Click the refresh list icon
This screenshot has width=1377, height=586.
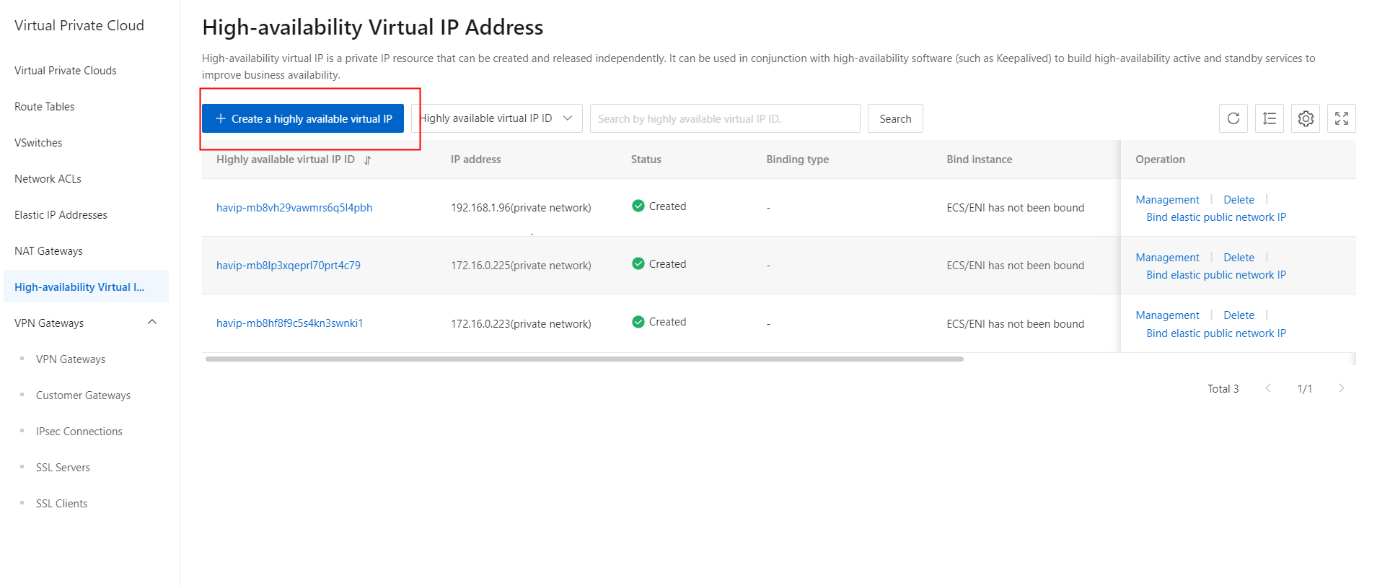pos(1233,119)
